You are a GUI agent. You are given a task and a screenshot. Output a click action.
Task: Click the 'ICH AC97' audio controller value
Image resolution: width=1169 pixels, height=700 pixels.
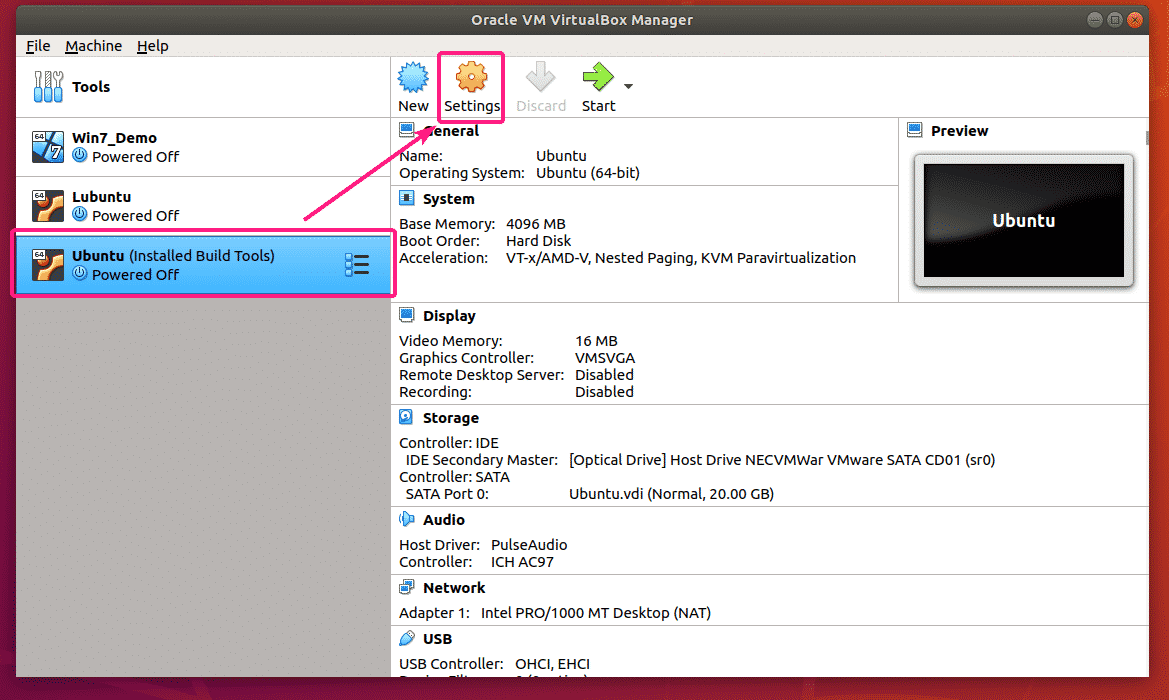(522, 562)
